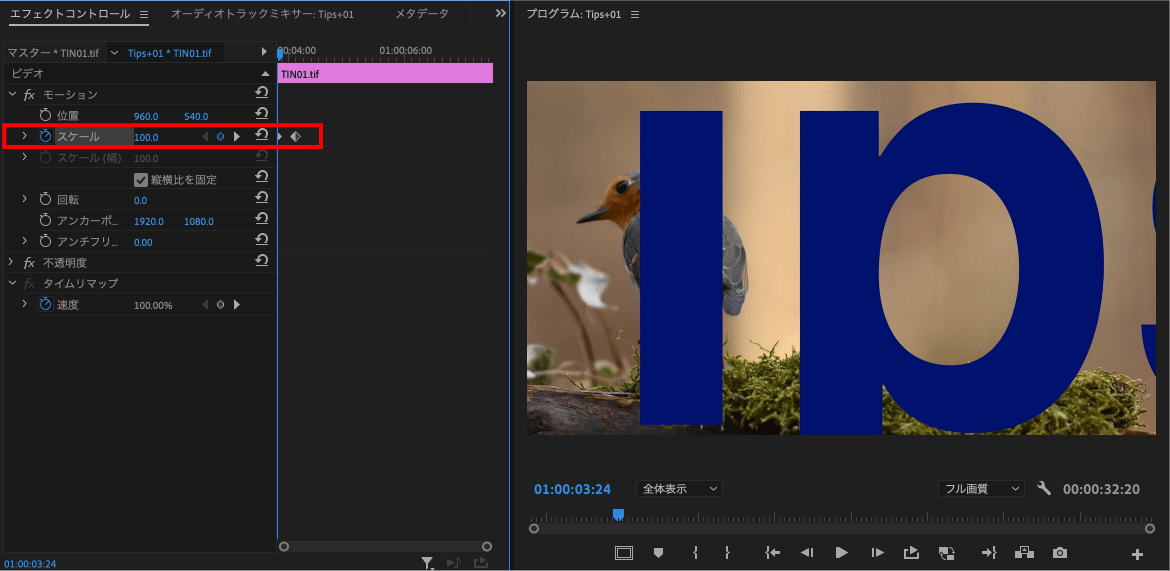The width and height of the screenshot is (1170, 571).
Task: Open master clip dropdown arrow
Action: (x=114, y=53)
